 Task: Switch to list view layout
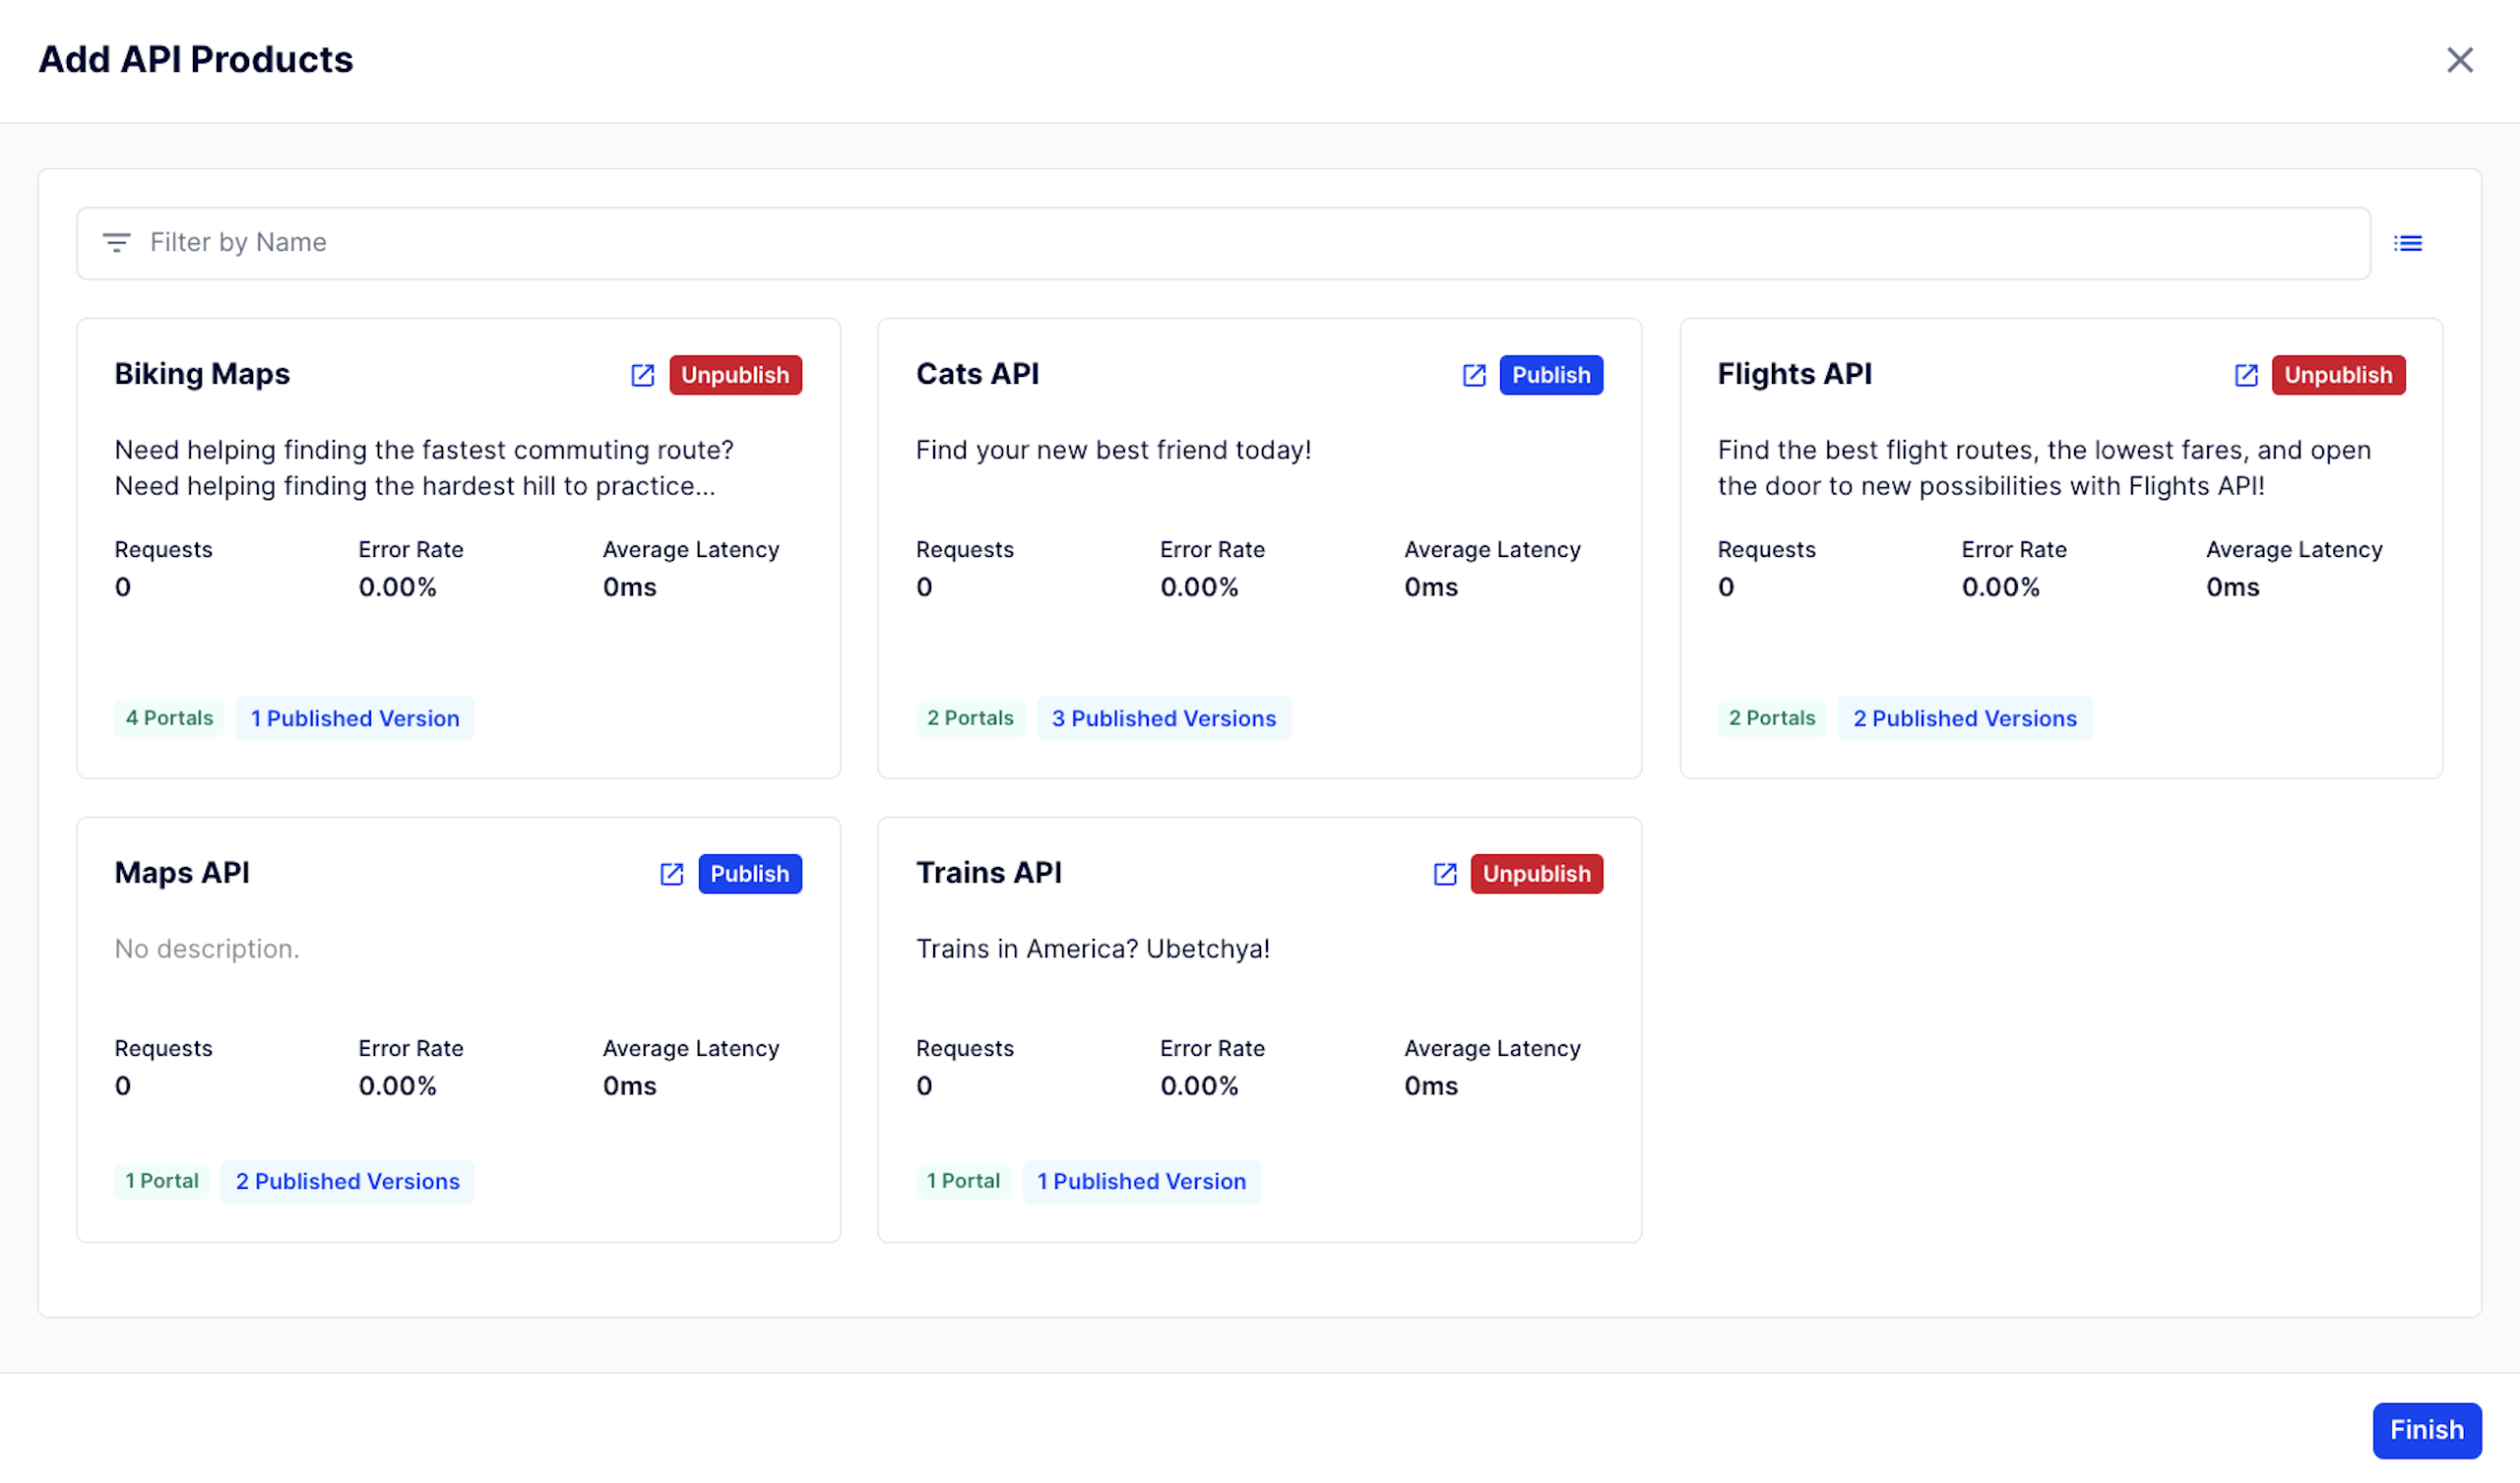[2407, 243]
